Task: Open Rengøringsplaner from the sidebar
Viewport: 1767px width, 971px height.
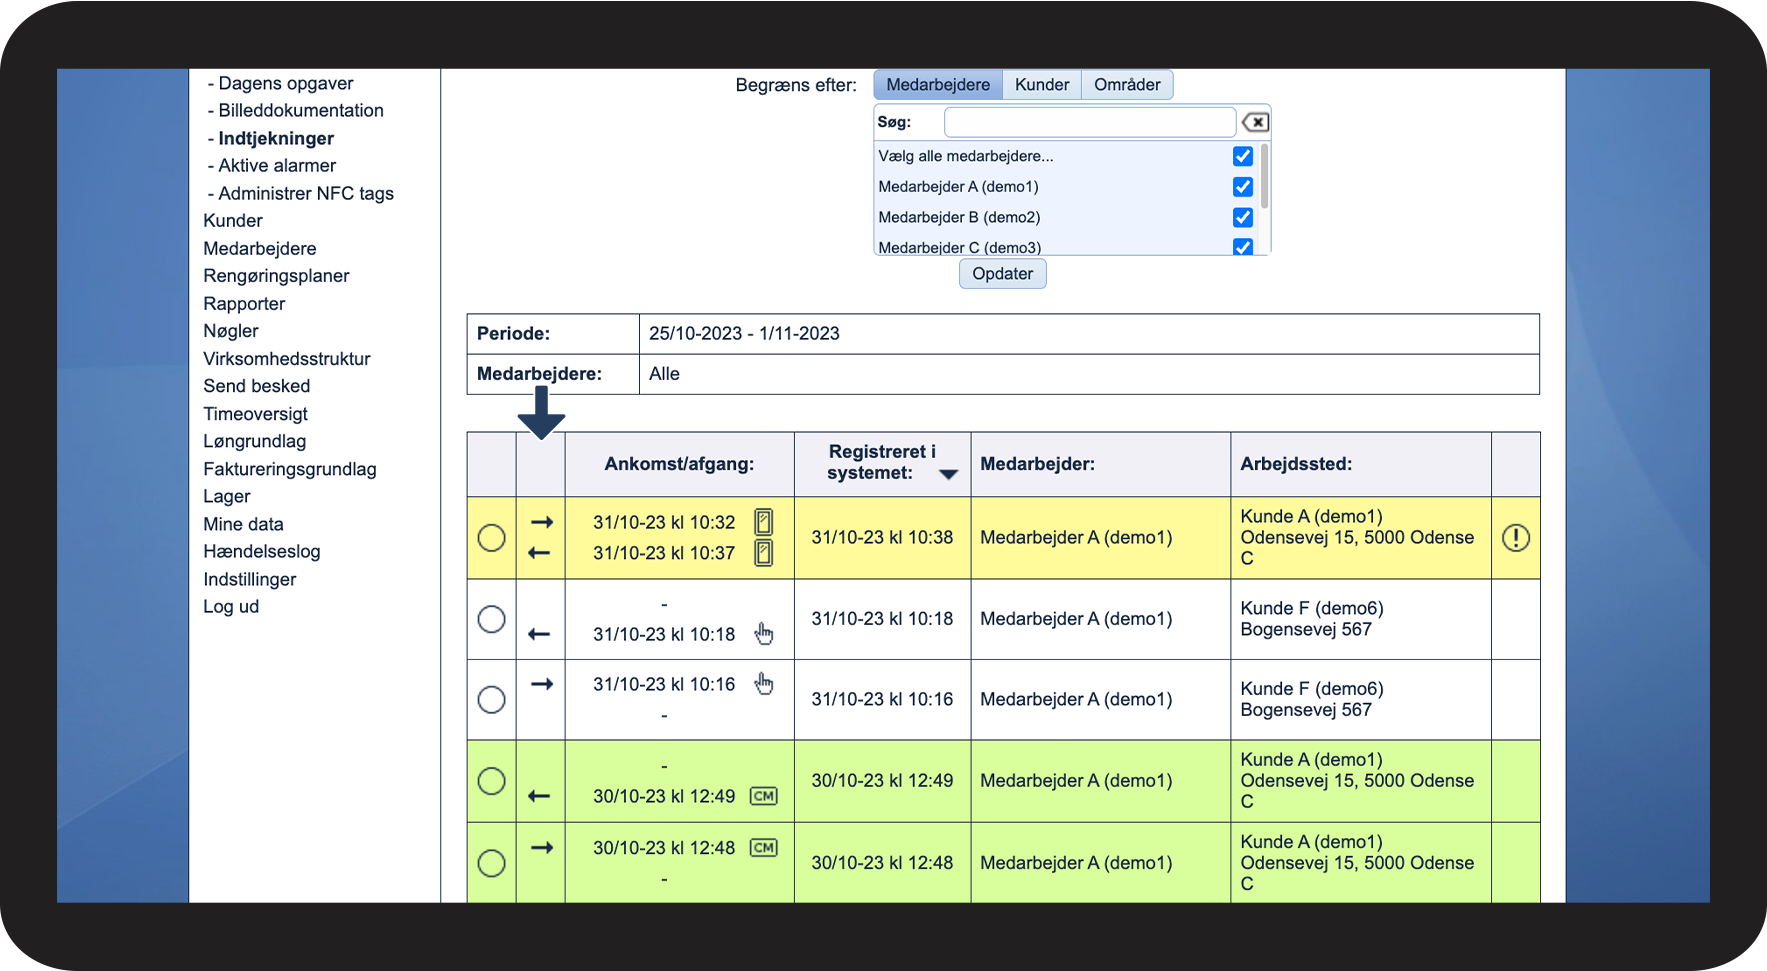Action: [276, 276]
